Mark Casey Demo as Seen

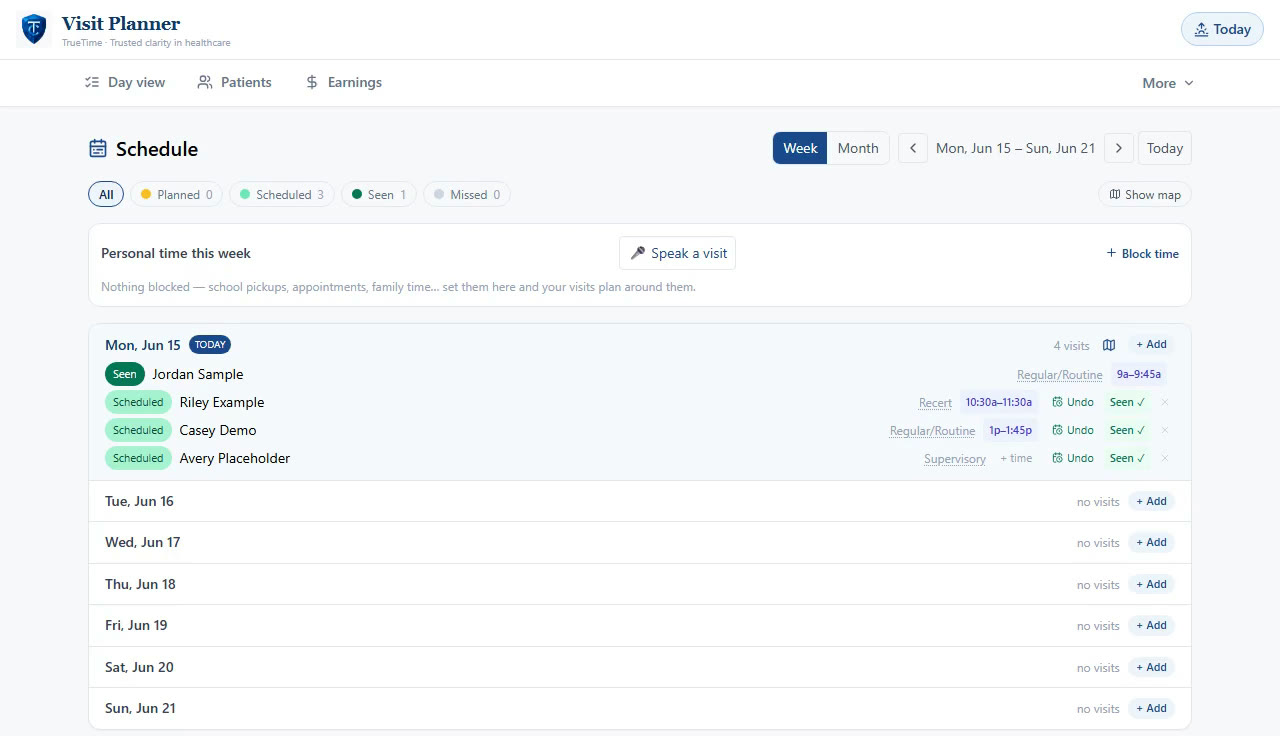(1127, 430)
